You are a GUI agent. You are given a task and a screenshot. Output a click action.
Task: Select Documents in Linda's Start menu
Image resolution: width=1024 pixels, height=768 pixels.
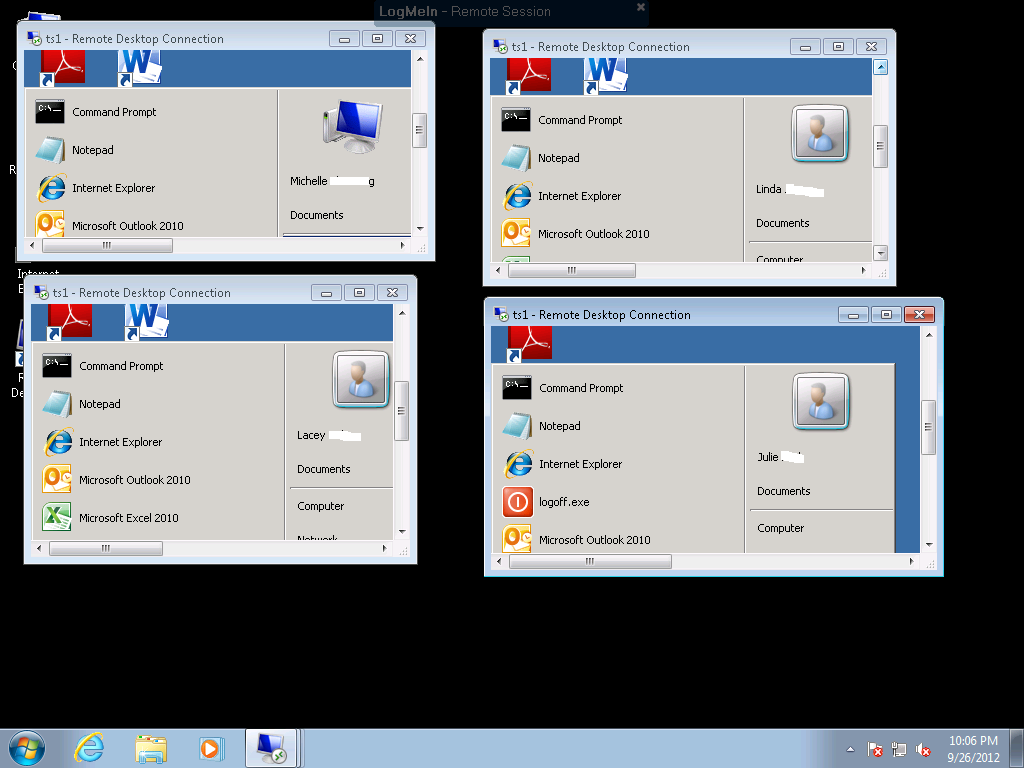tap(782, 223)
